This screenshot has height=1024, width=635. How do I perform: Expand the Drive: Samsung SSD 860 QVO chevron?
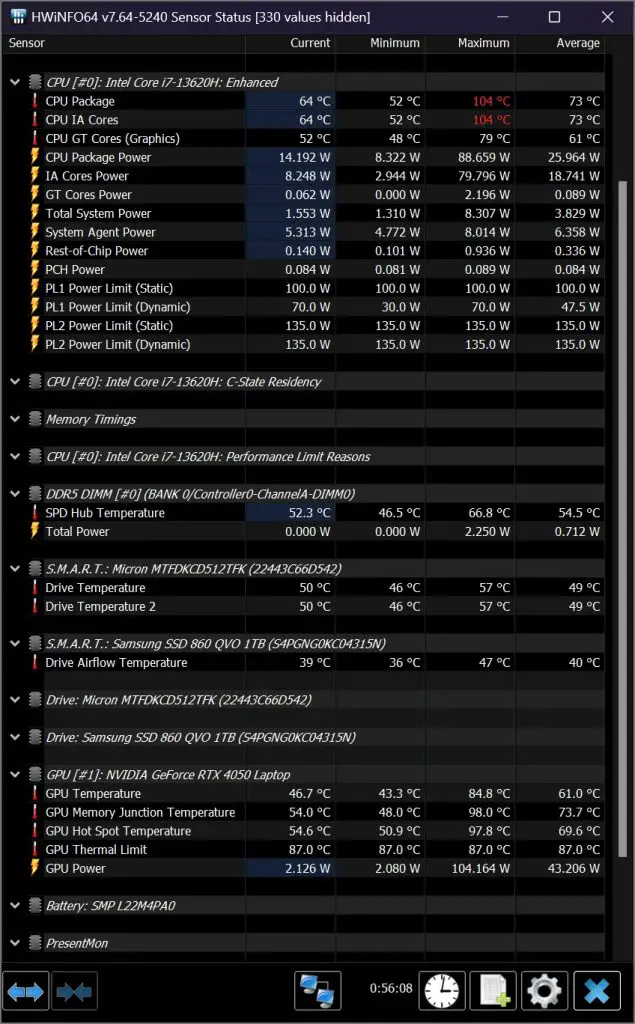[x=15, y=737]
